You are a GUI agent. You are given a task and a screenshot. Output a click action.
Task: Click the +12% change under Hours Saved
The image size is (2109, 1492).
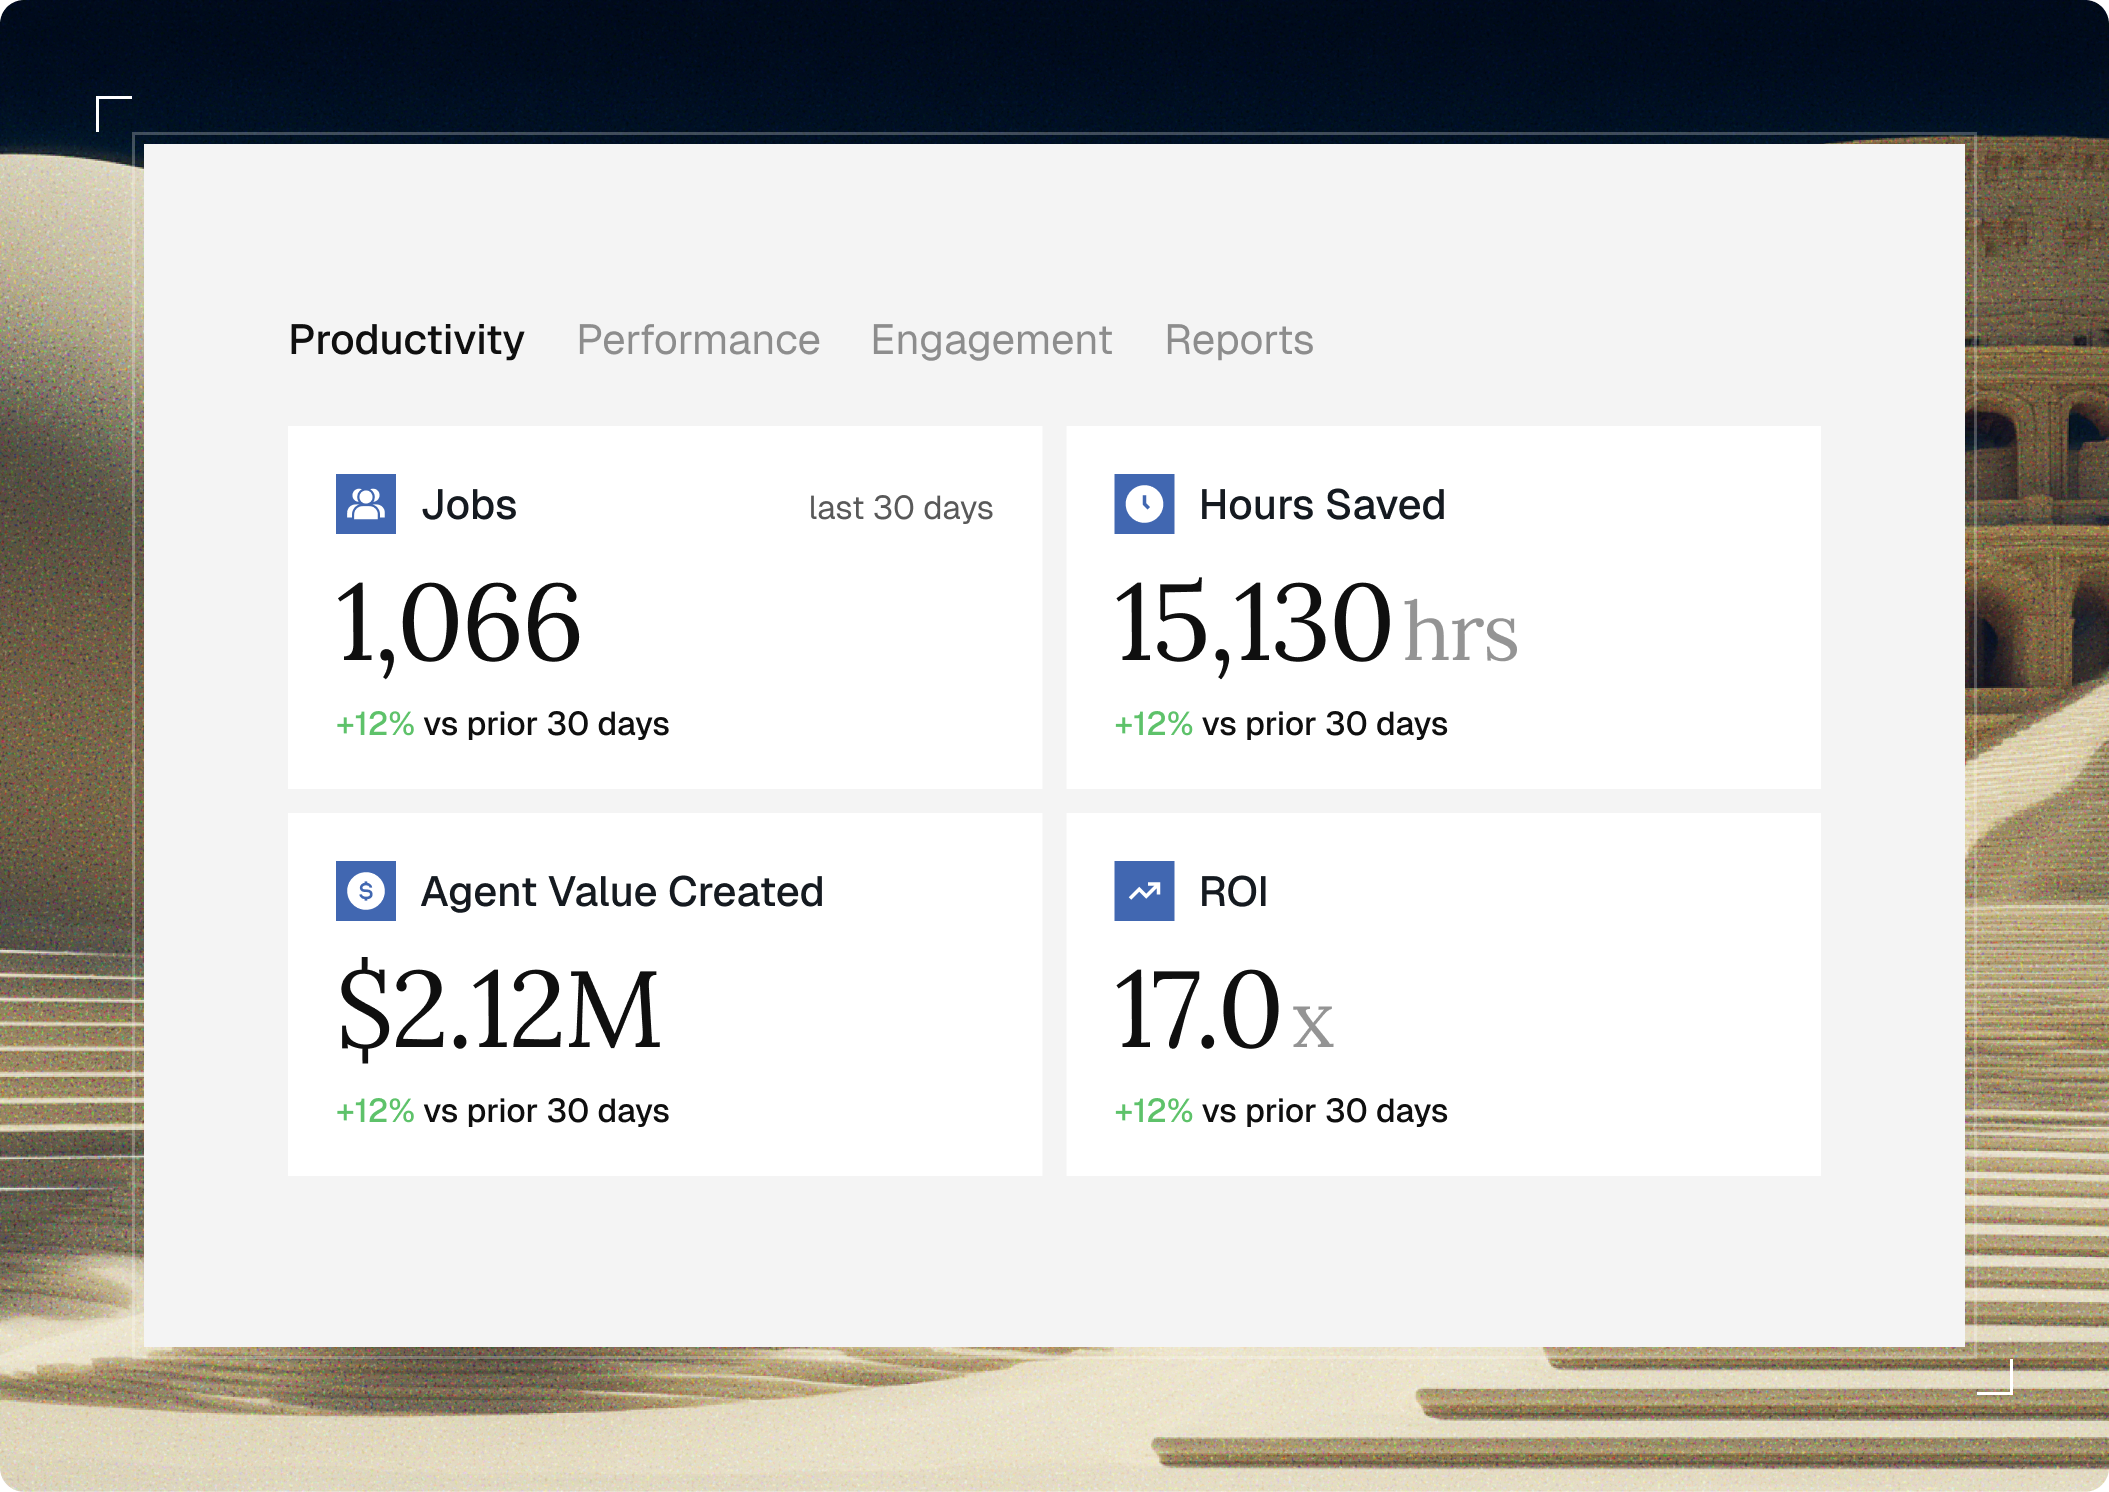click(1153, 724)
